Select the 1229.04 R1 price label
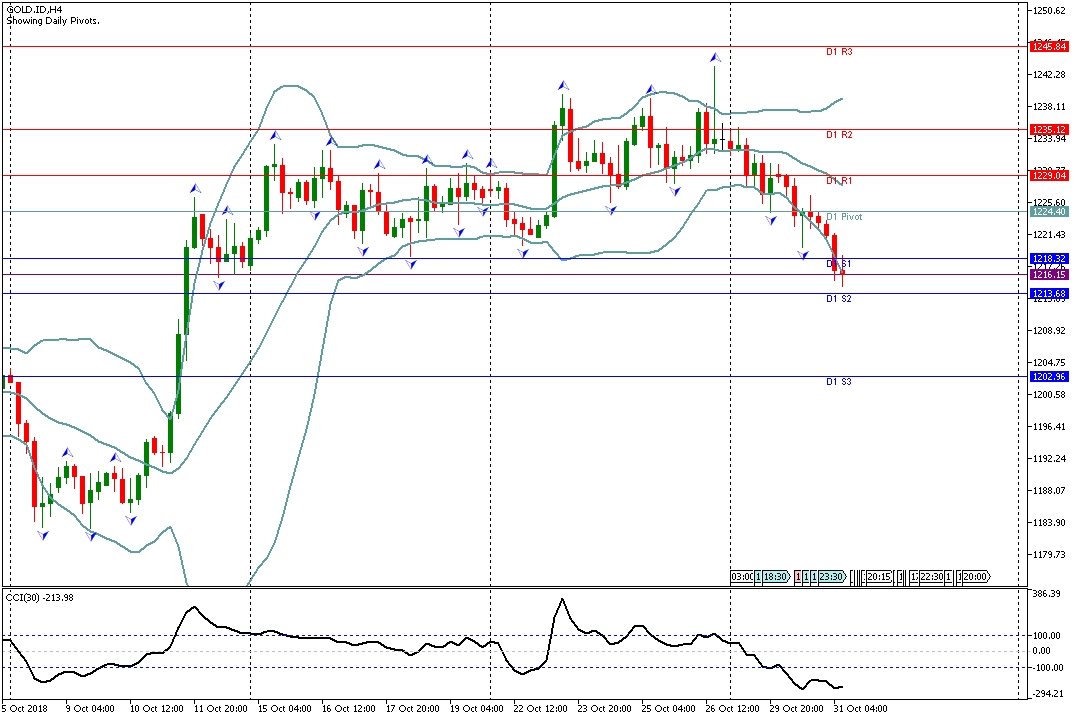The width and height of the screenshot is (1080, 720). [1049, 175]
